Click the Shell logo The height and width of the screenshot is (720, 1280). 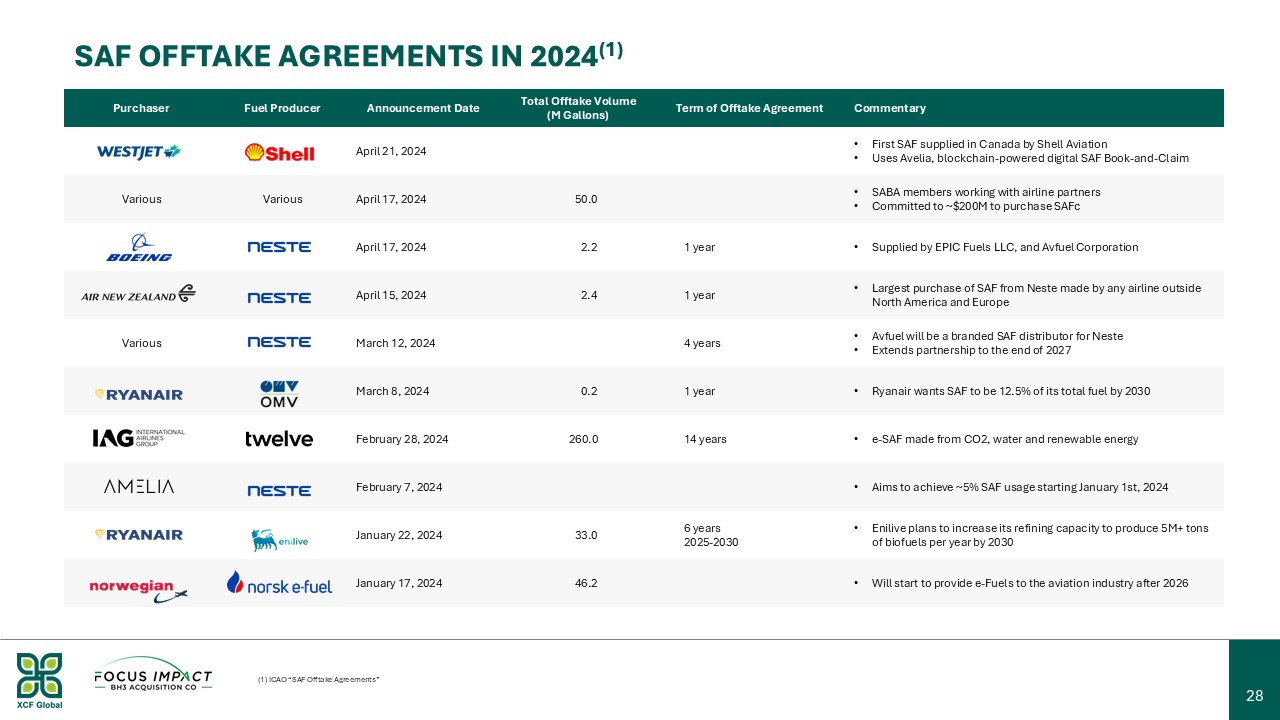tap(279, 152)
